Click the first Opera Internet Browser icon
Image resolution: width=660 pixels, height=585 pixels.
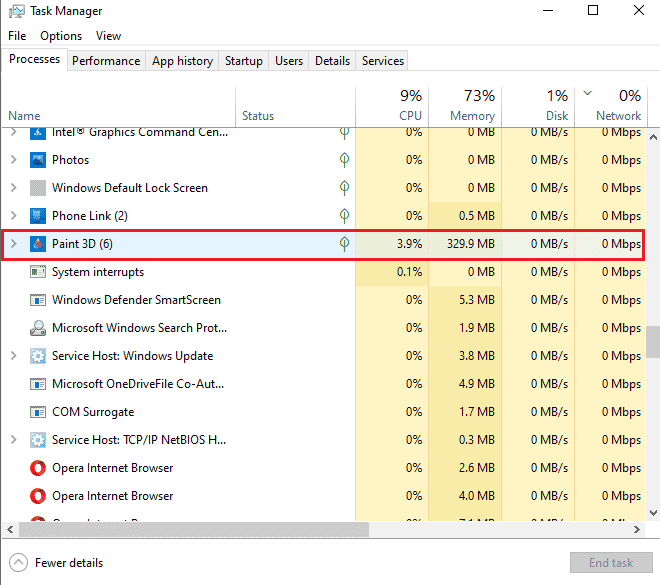click(x=38, y=468)
